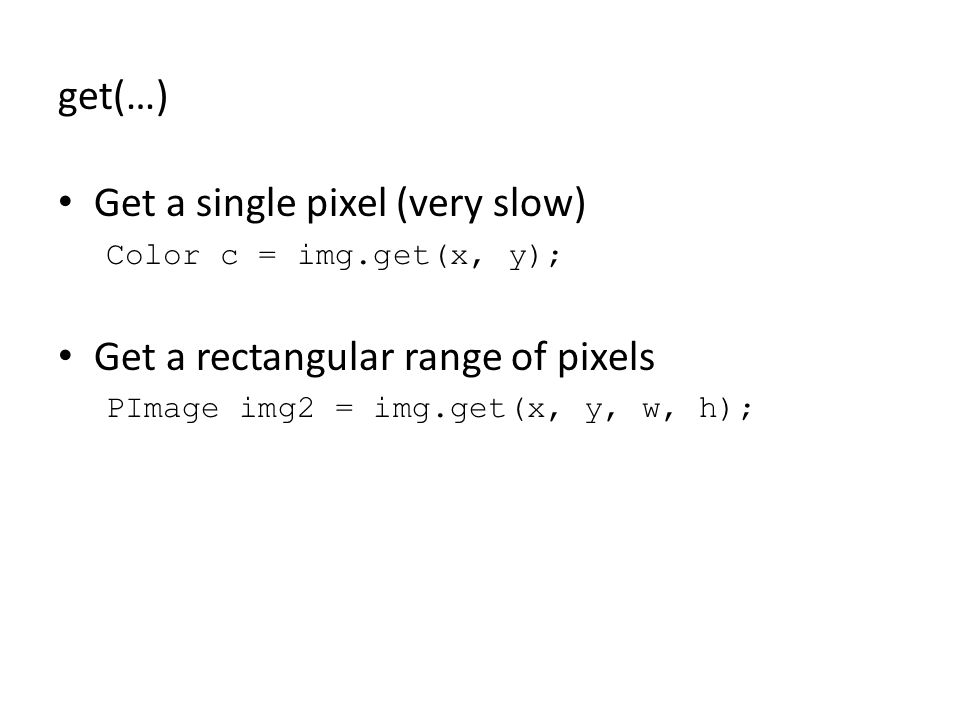The width and height of the screenshot is (960, 720).
Task: Click the "img2" variable name
Action: click(277, 408)
